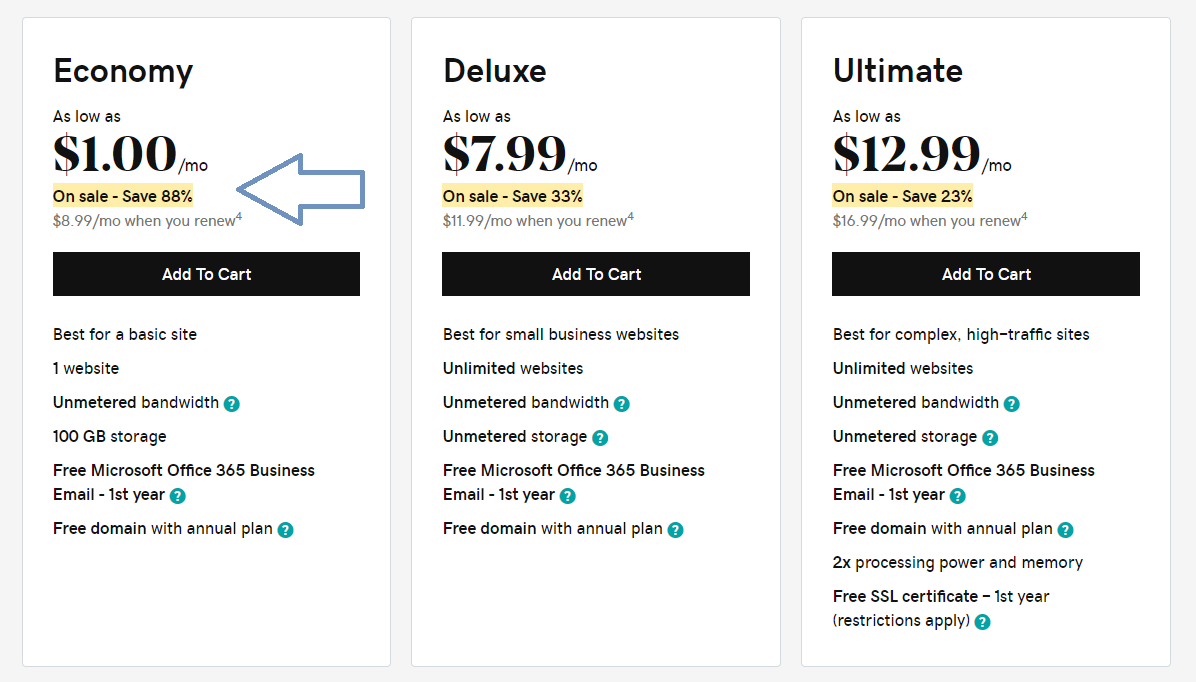Click help icon next to Economy Free domain

click(x=285, y=529)
